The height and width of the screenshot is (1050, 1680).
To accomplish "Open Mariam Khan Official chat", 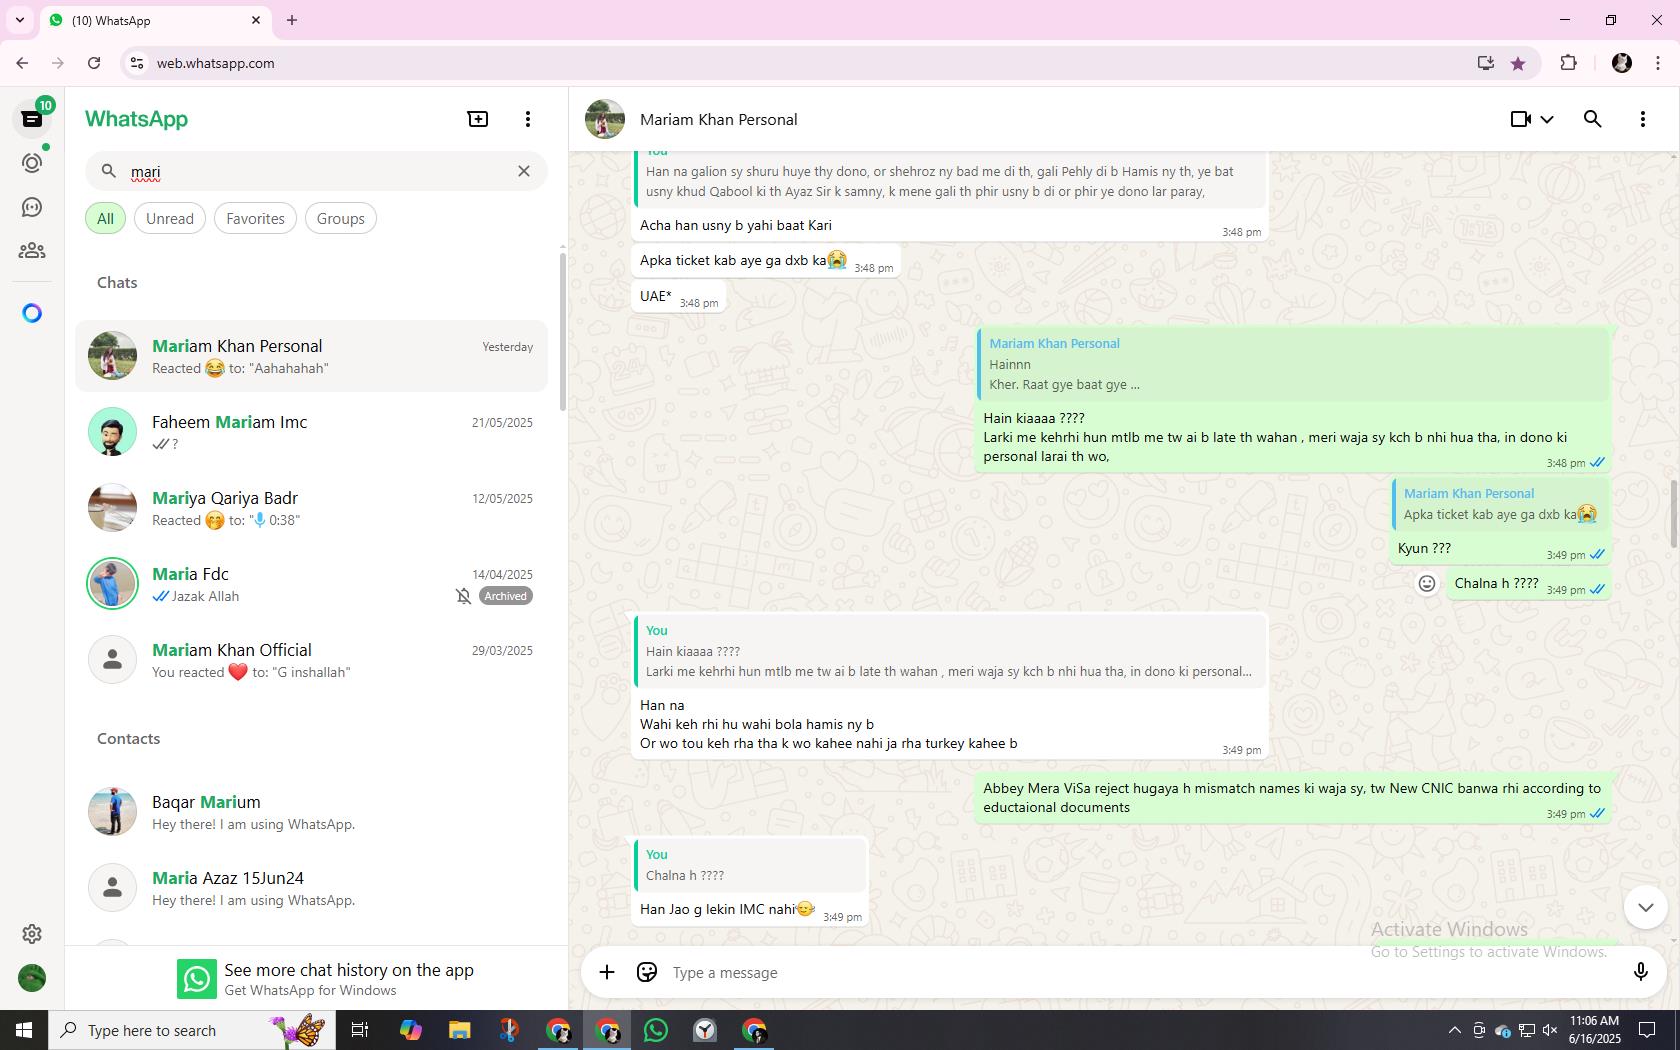I will pyautogui.click(x=312, y=660).
